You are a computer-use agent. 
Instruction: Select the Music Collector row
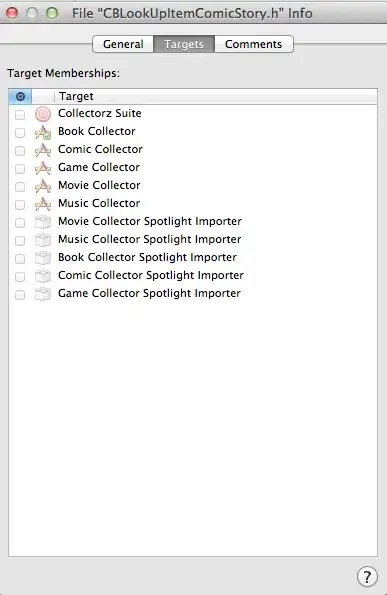pyautogui.click(x=193, y=204)
